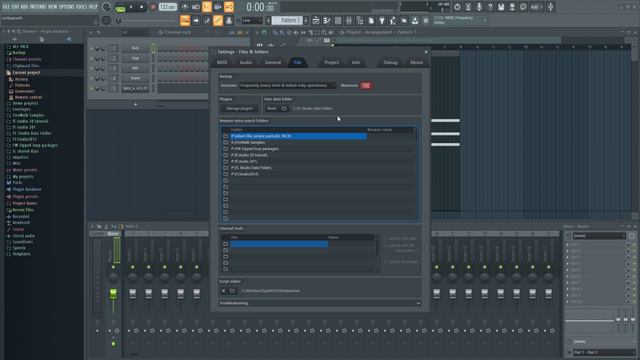The height and width of the screenshot is (360, 640).
Task: Switch to the MIDI settings tab
Action: point(222,62)
